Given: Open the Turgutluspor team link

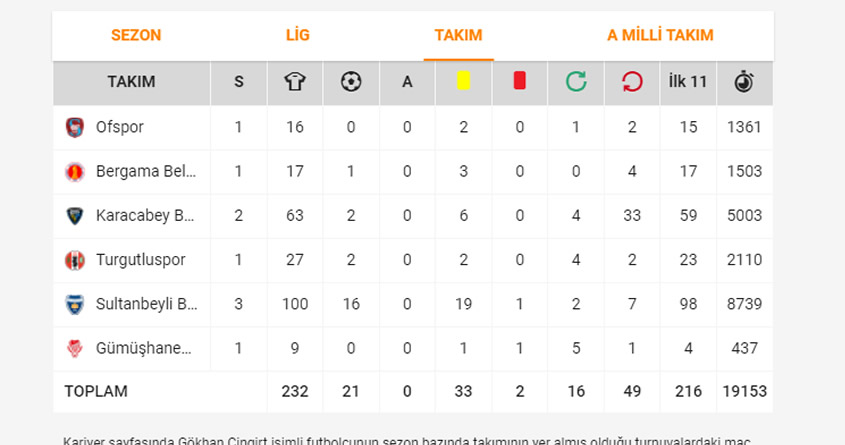Looking at the screenshot, I should pyautogui.click(x=141, y=260).
